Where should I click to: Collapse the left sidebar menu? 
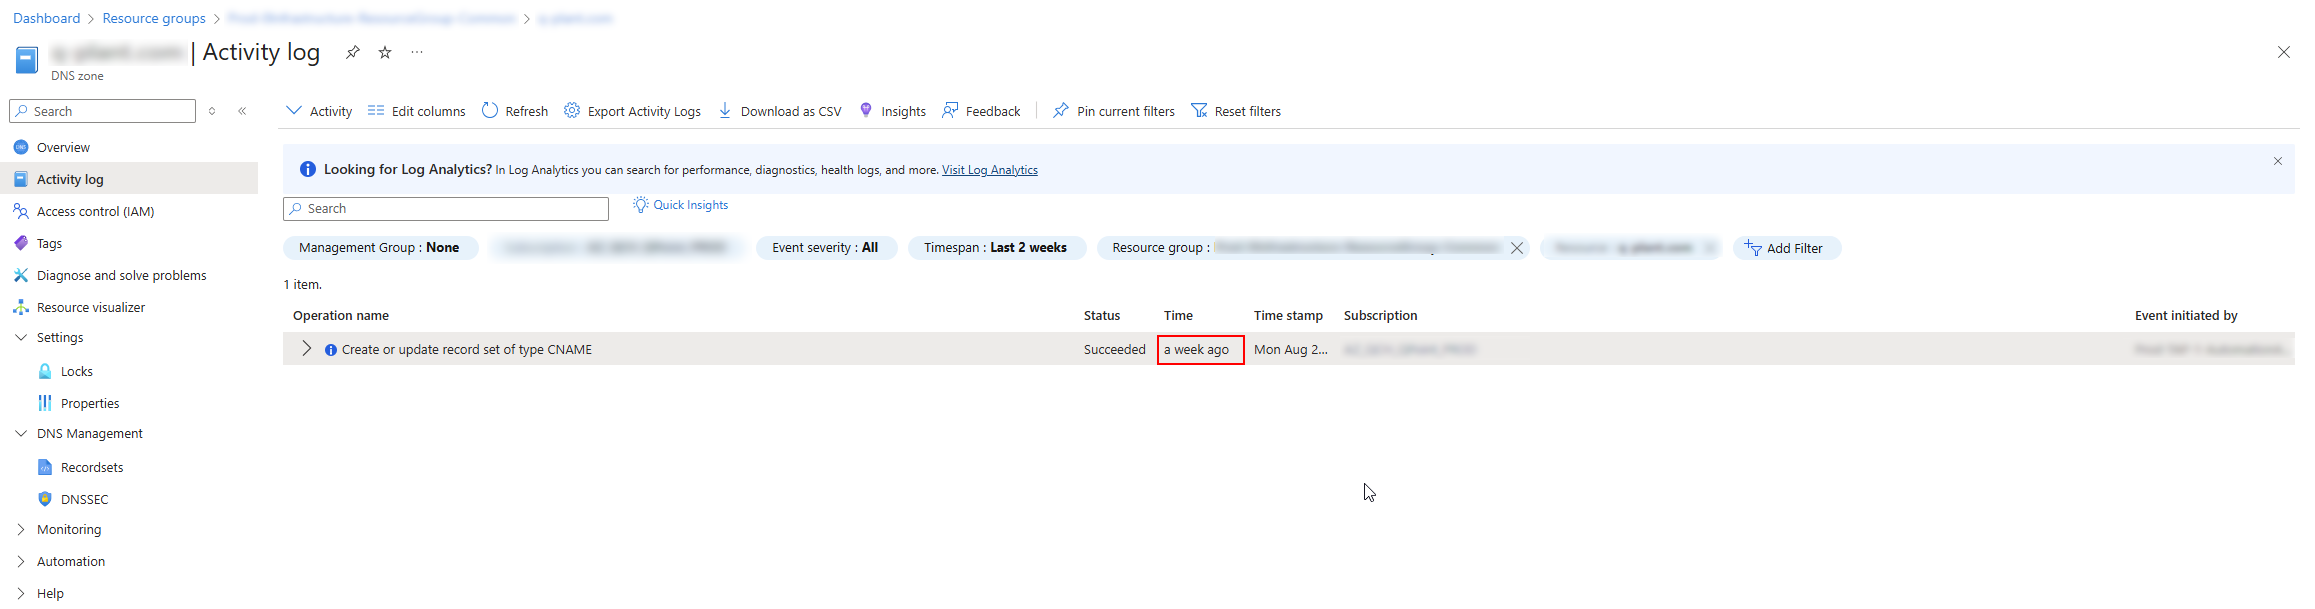[x=242, y=111]
